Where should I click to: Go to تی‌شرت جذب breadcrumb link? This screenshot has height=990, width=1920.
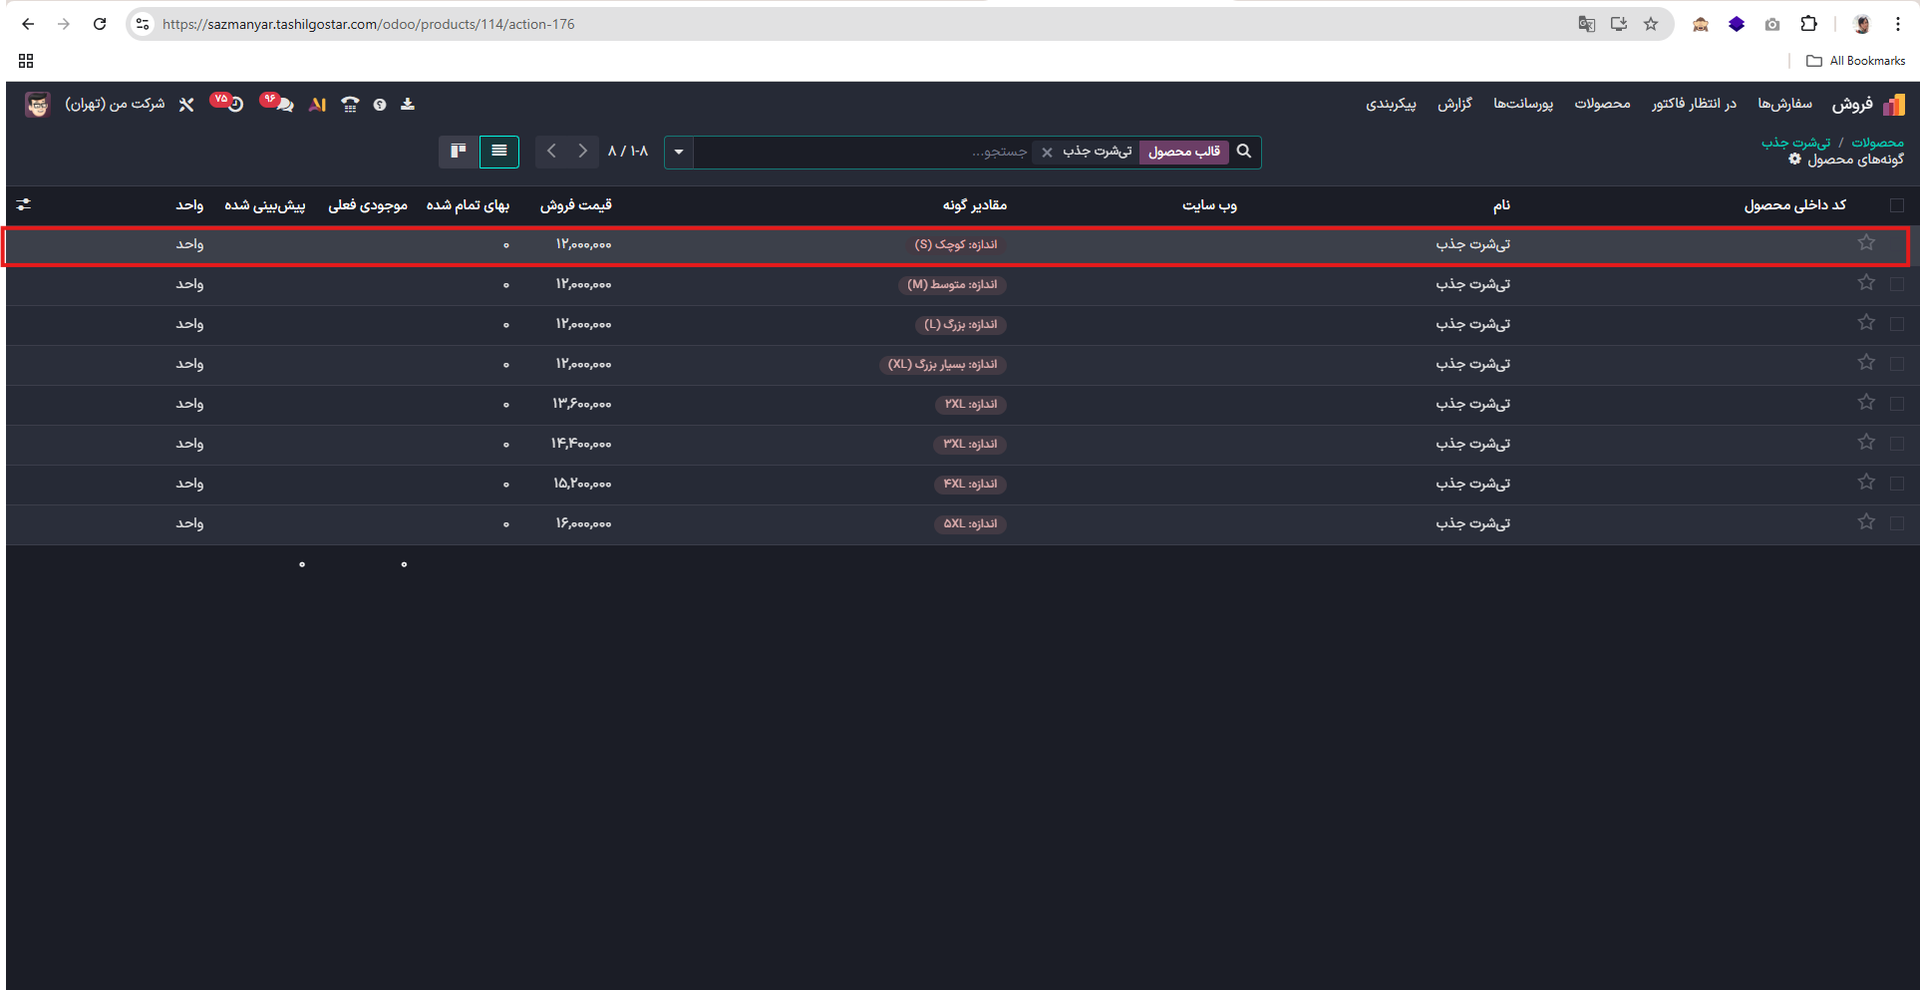1796,143
